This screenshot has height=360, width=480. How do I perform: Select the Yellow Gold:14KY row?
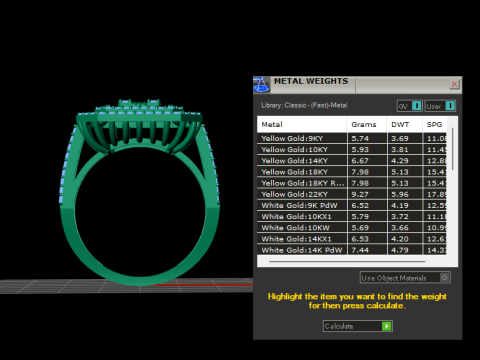tap(352, 161)
